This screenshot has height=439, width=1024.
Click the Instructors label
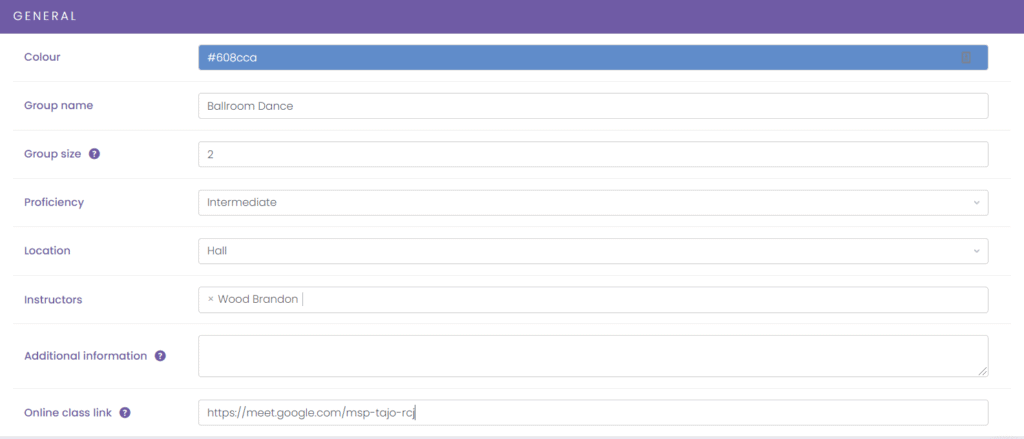click(x=54, y=300)
